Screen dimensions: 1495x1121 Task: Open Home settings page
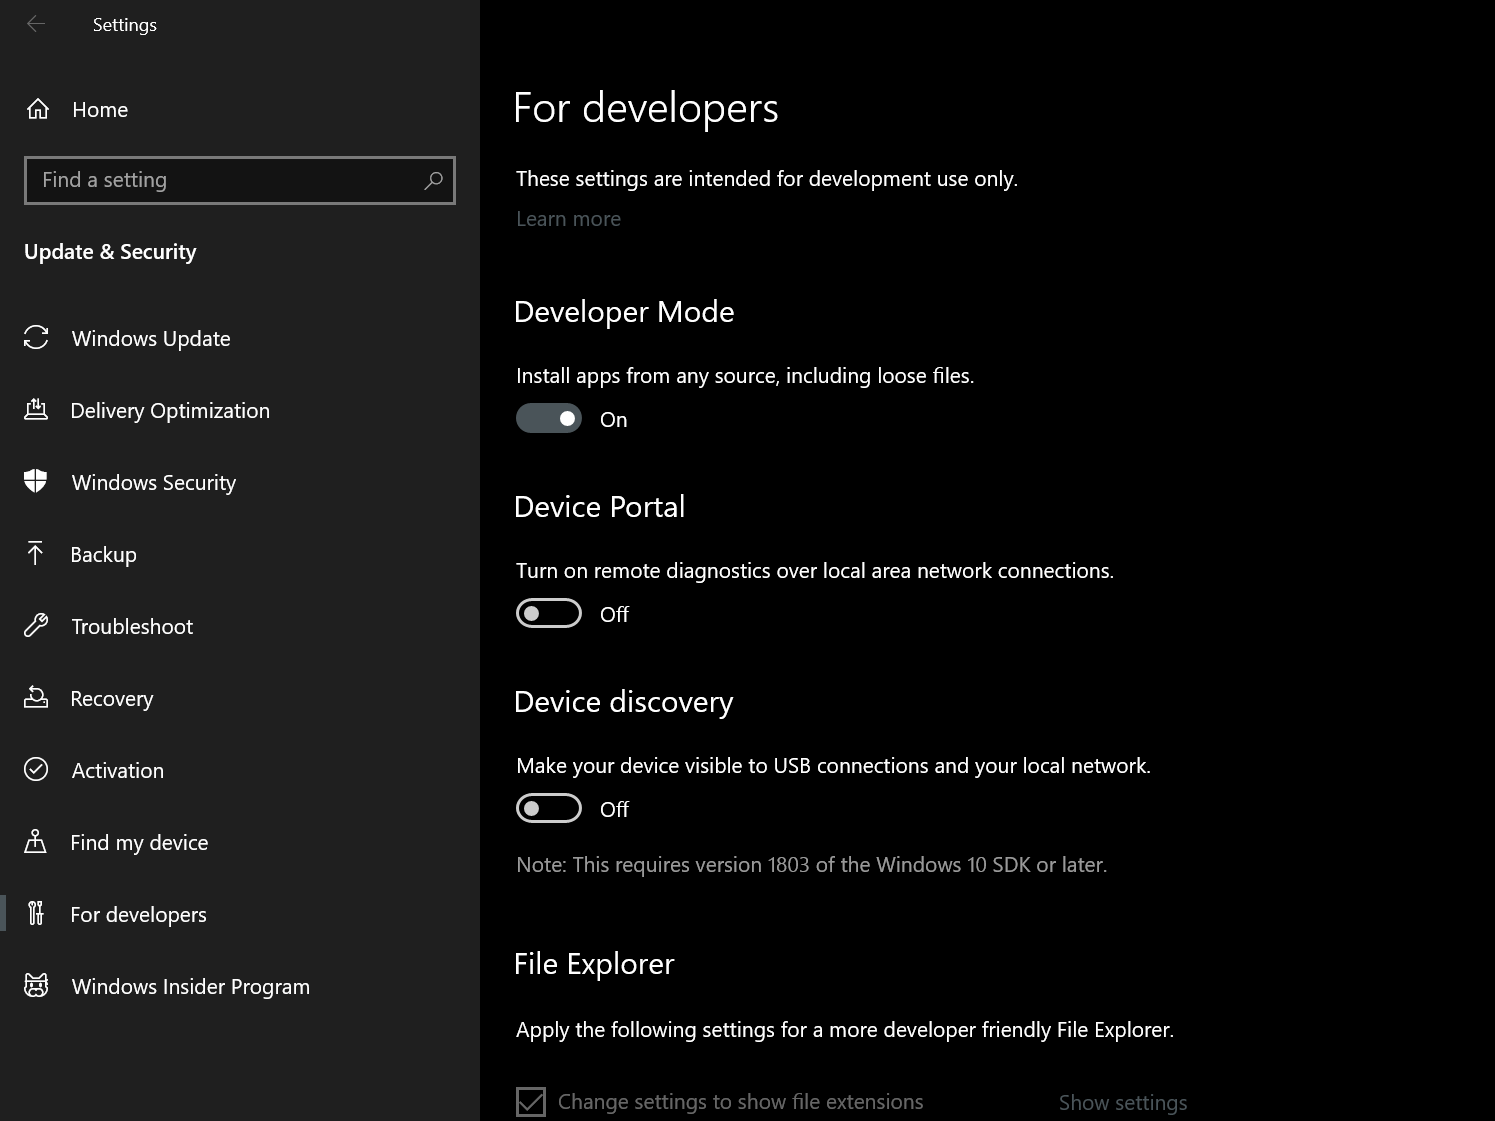[240, 109]
